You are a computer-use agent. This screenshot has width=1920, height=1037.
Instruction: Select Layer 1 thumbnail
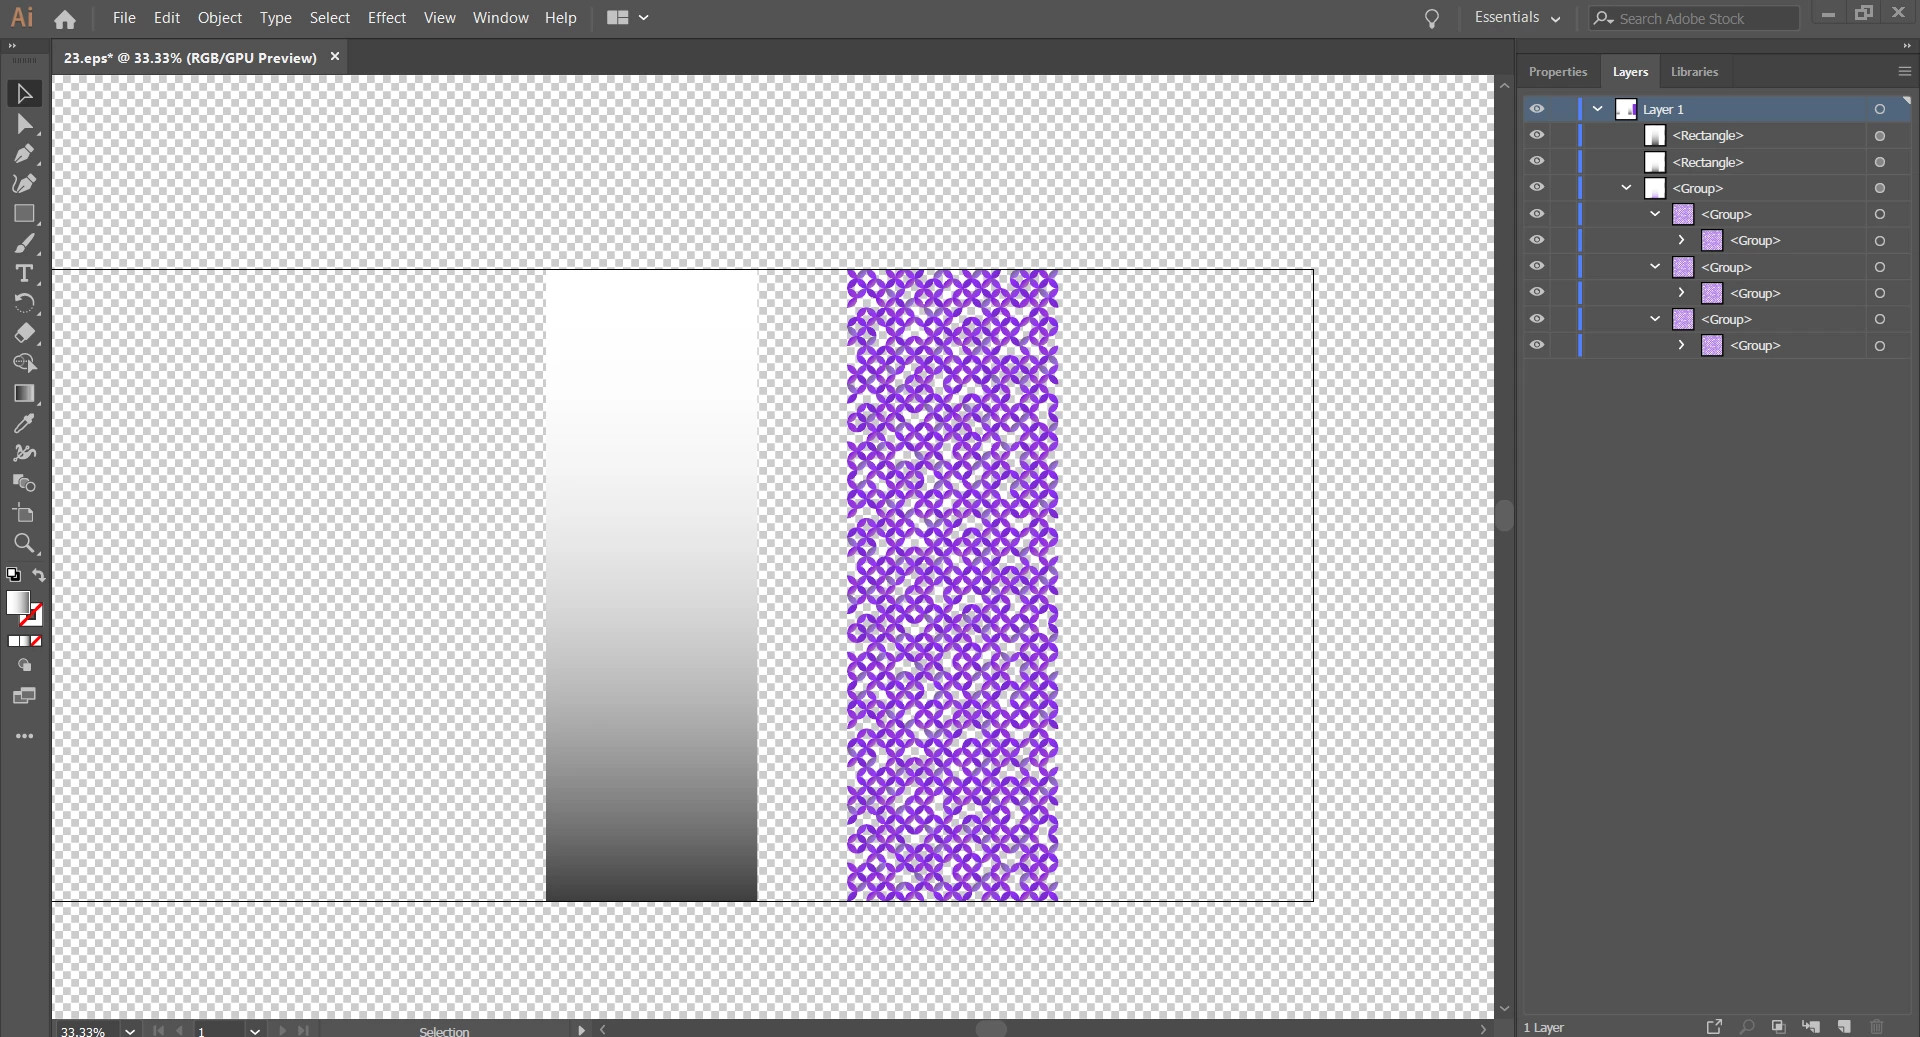point(1627,109)
